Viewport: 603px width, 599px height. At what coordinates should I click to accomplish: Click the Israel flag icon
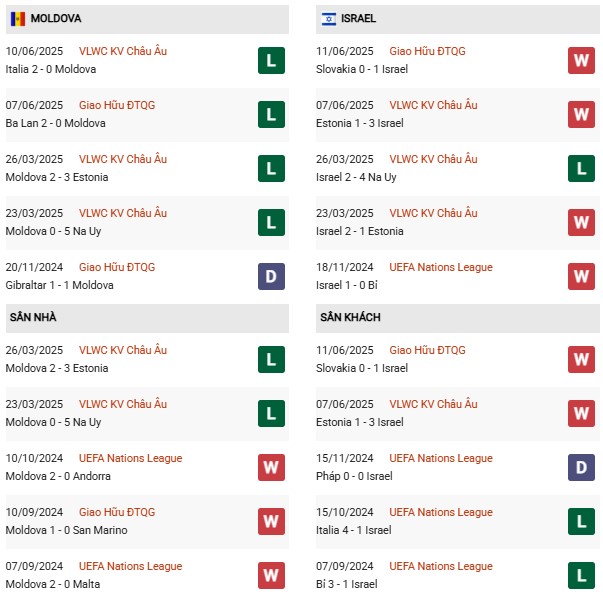tap(329, 19)
